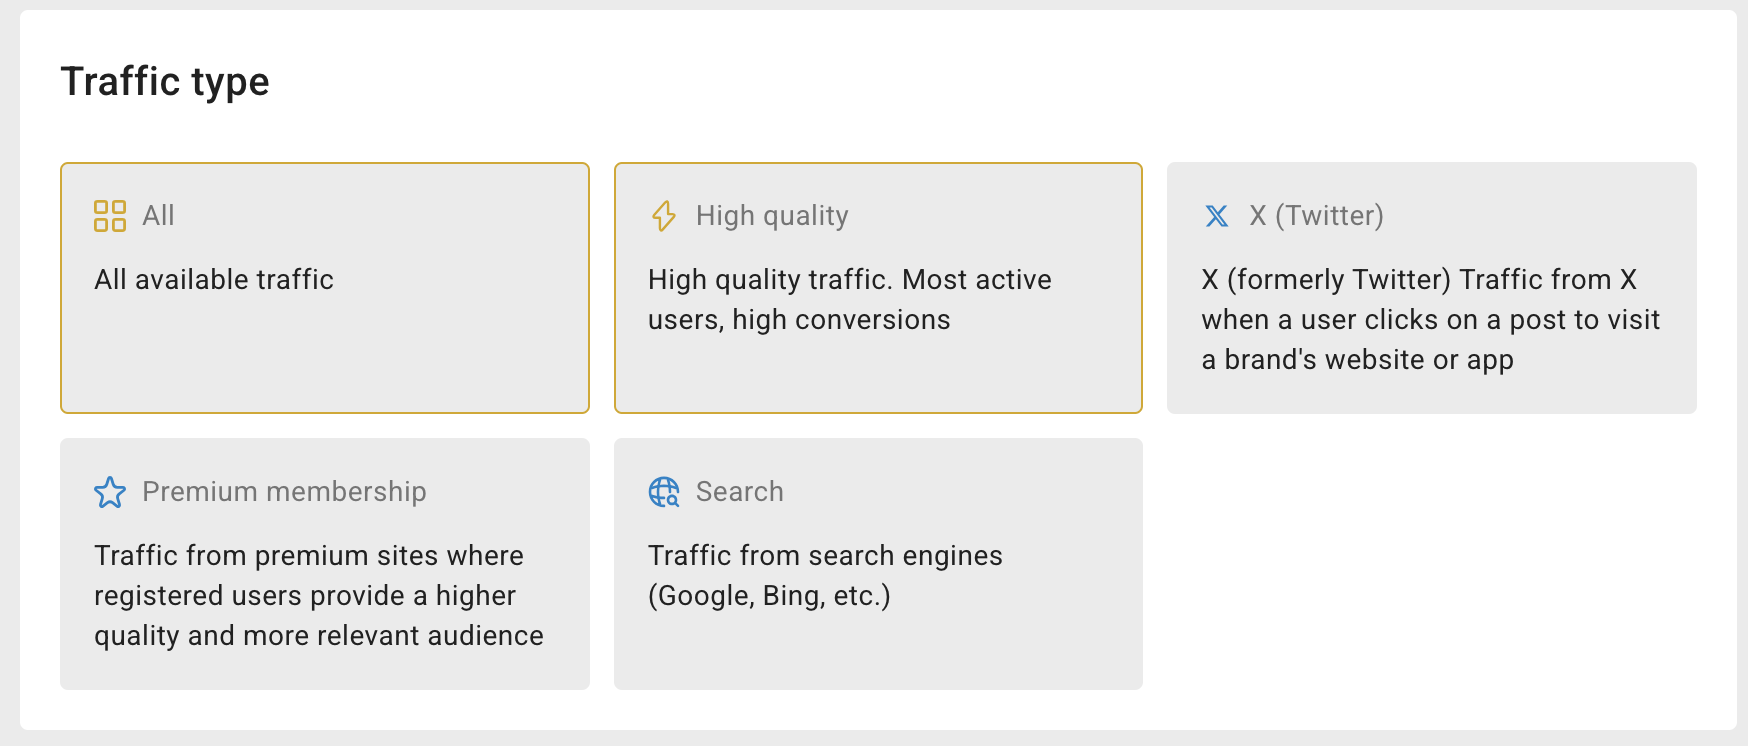Click the "Search" card title
The height and width of the screenshot is (746, 1748).
click(740, 492)
